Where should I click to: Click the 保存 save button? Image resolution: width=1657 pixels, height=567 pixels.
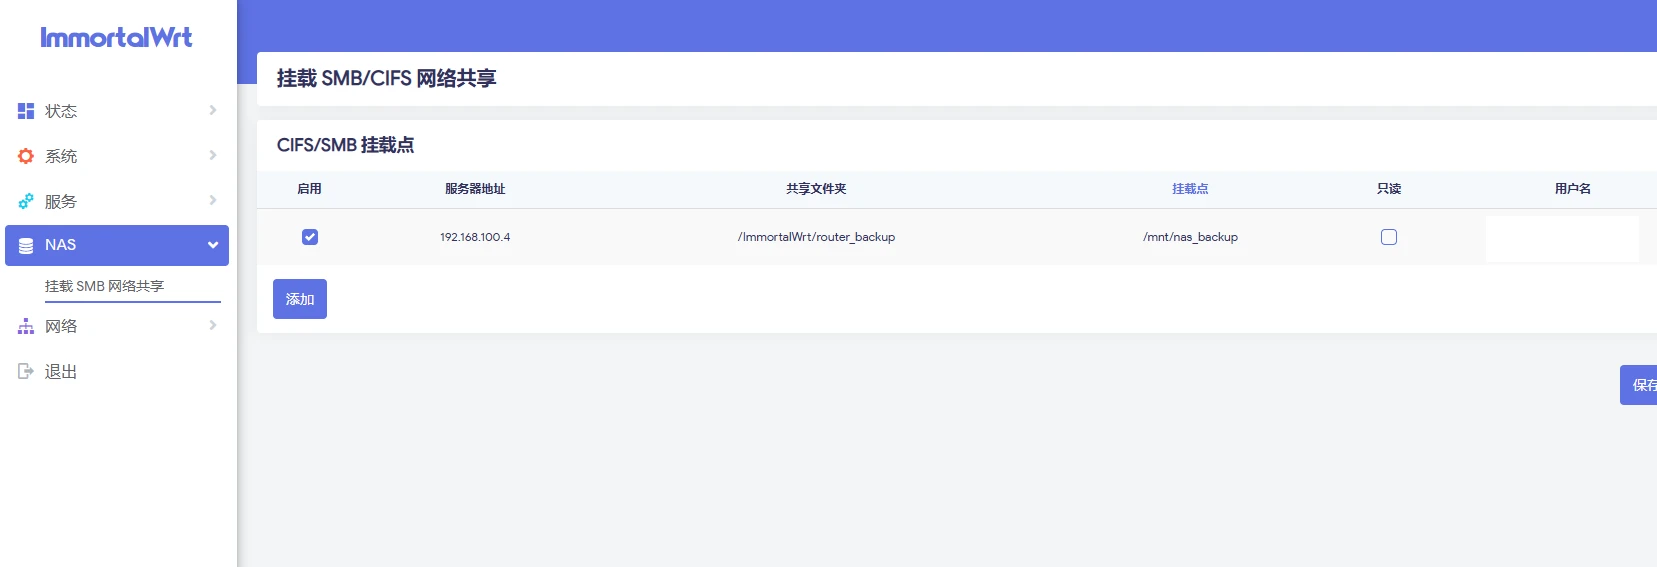pos(1640,385)
